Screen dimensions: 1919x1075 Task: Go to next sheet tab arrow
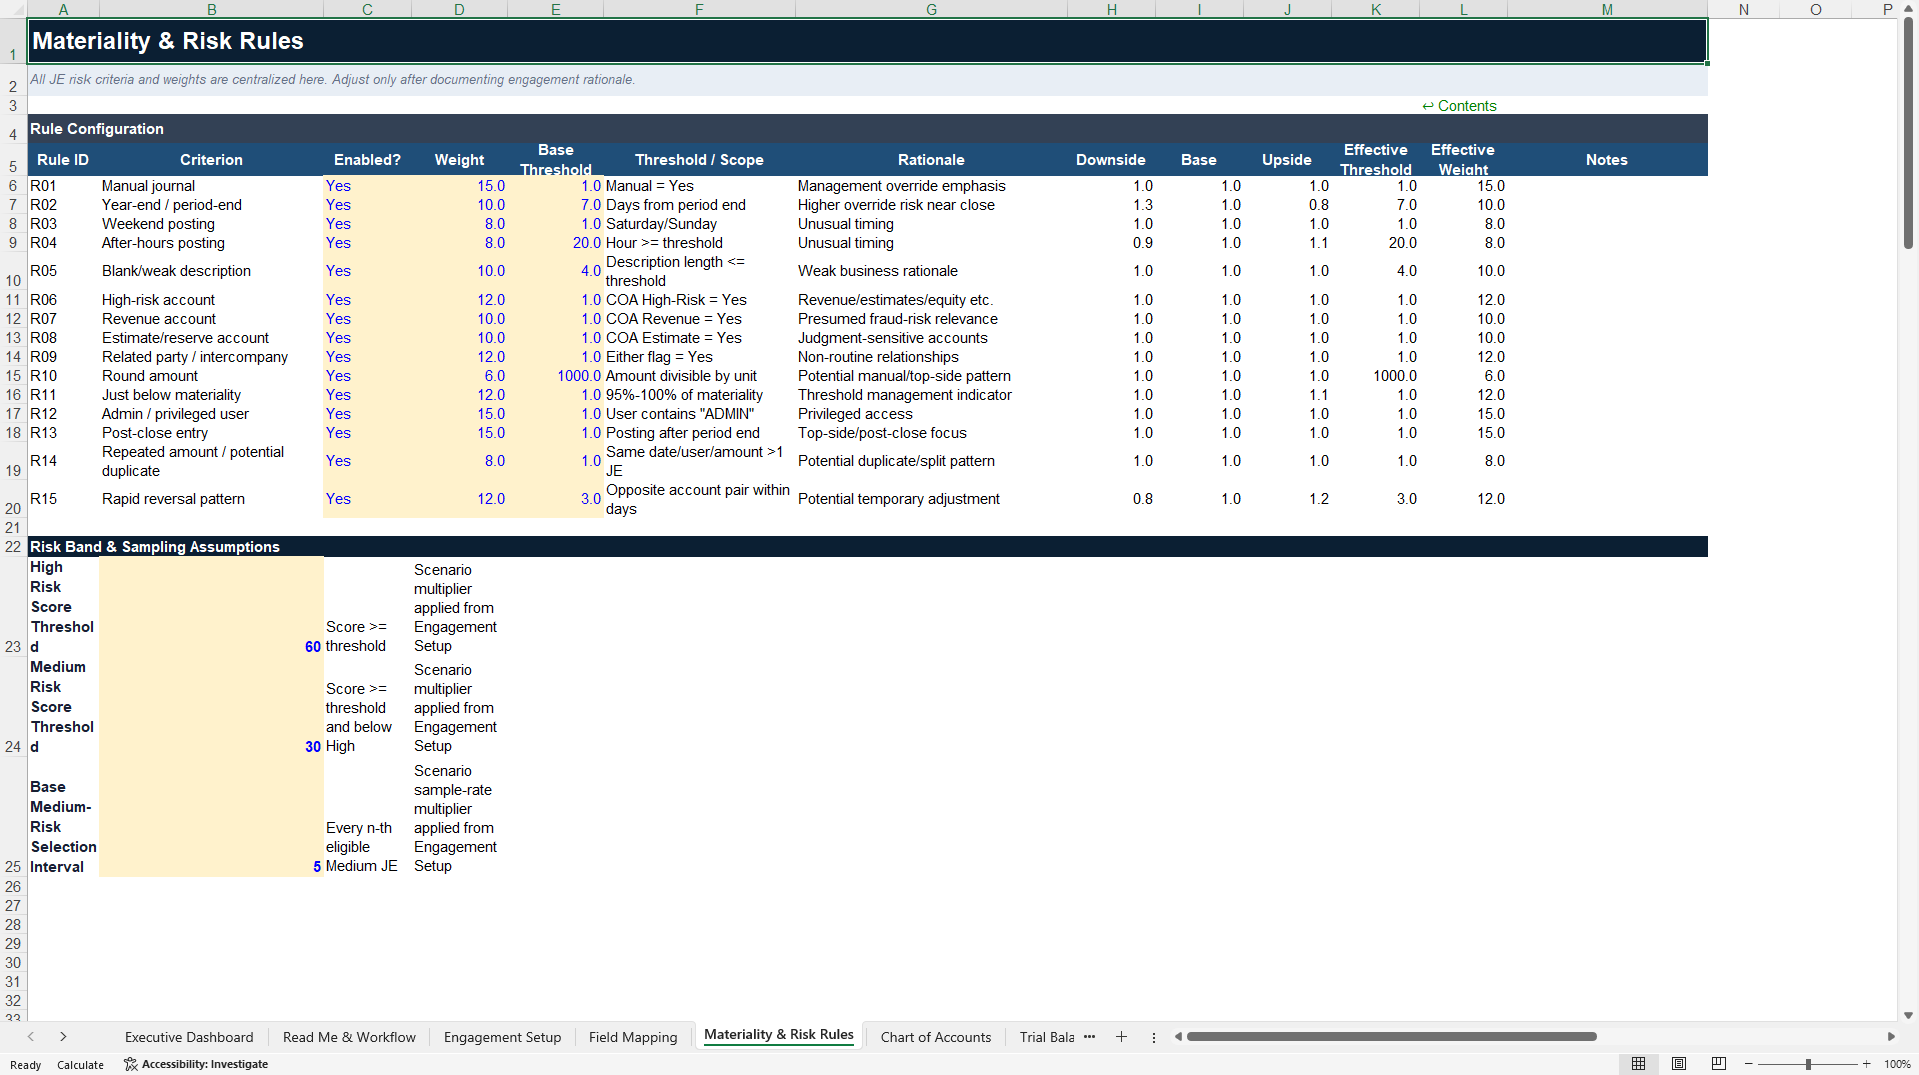pyautogui.click(x=63, y=1037)
